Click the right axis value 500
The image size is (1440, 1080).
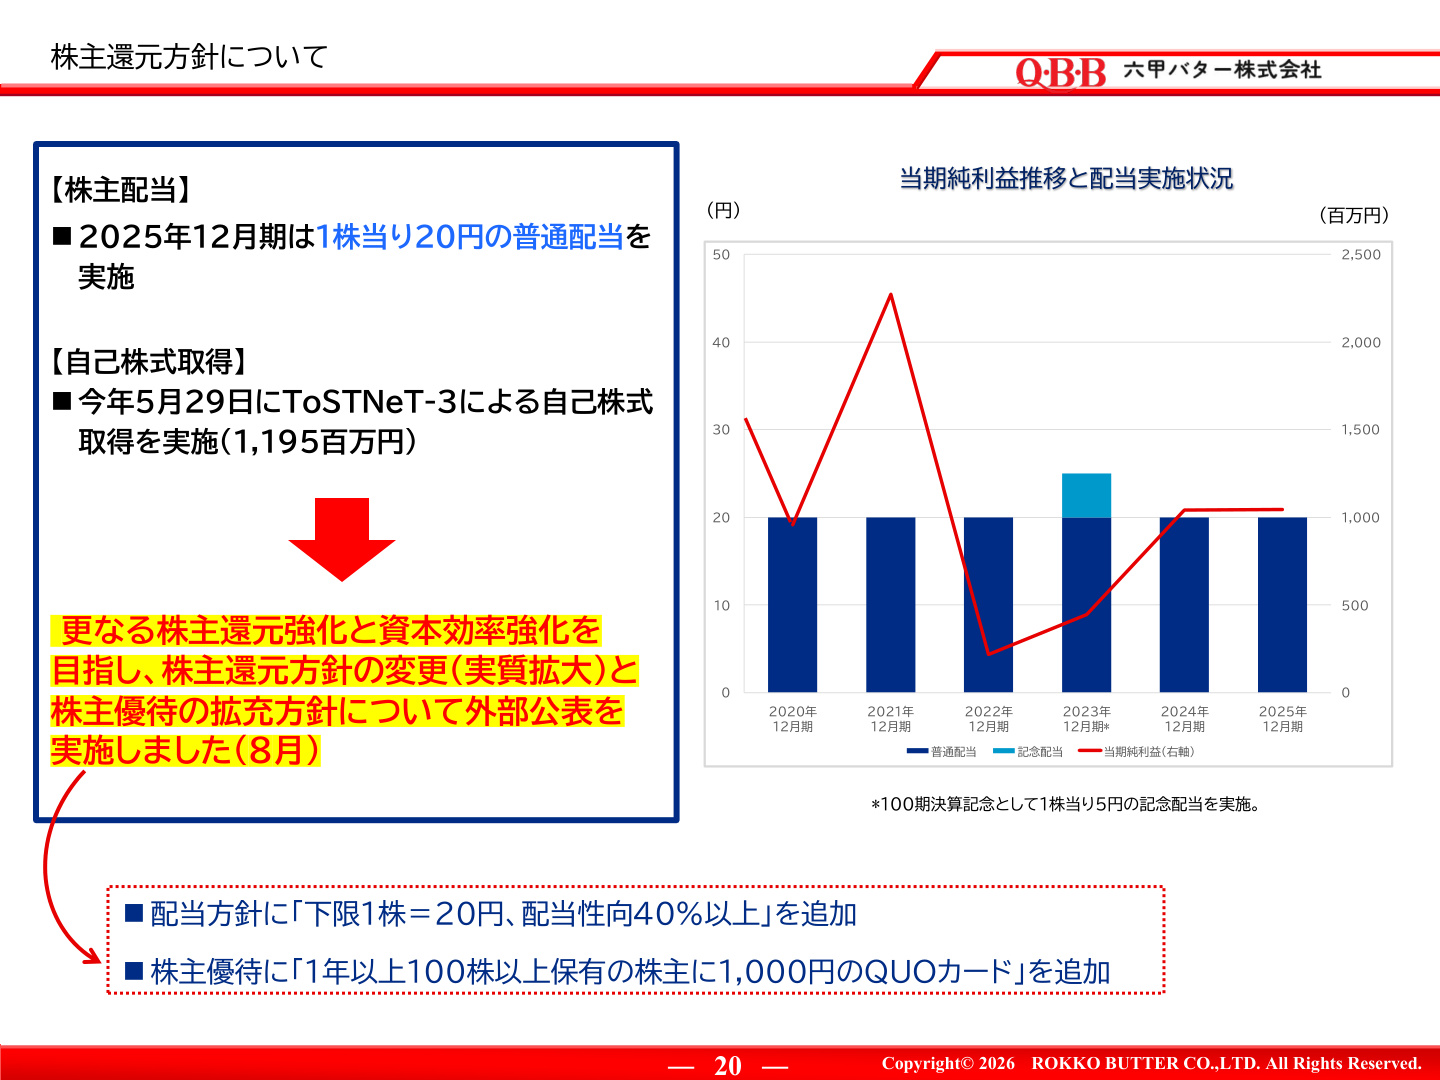click(x=1355, y=605)
